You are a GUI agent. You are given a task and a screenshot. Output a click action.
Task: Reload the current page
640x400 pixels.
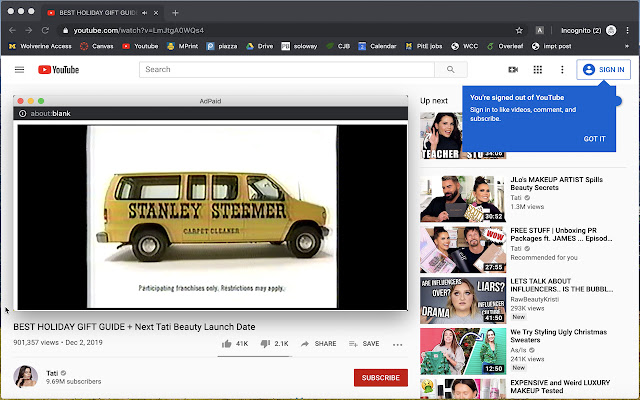tap(45, 30)
